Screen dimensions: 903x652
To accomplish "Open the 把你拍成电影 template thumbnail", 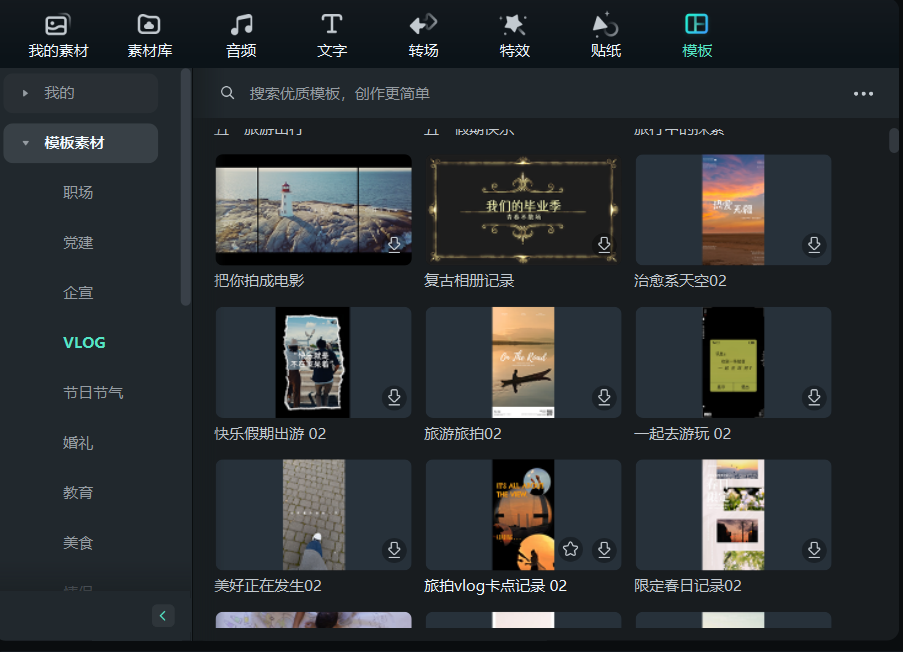I will pyautogui.click(x=313, y=211).
